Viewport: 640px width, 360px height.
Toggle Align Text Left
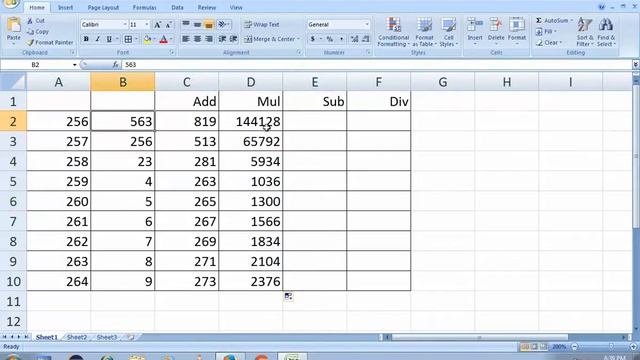point(186,39)
